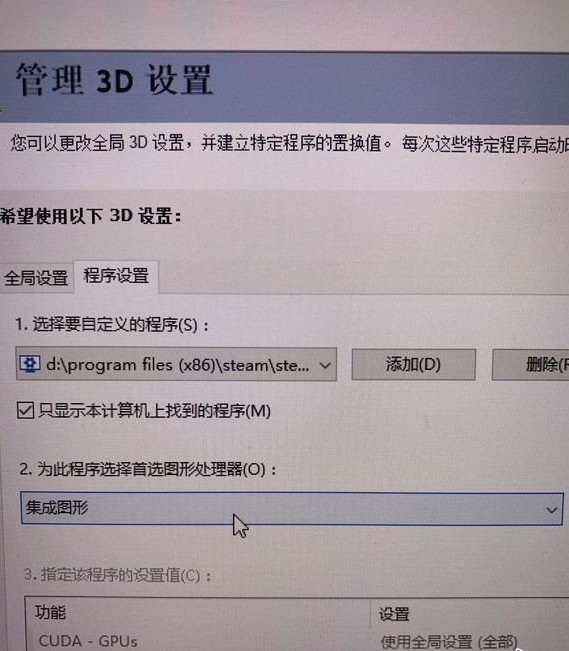This screenshot has height=651, width=569.
Task: Click the 3D settings description text
Action: (x=289, y=144)
